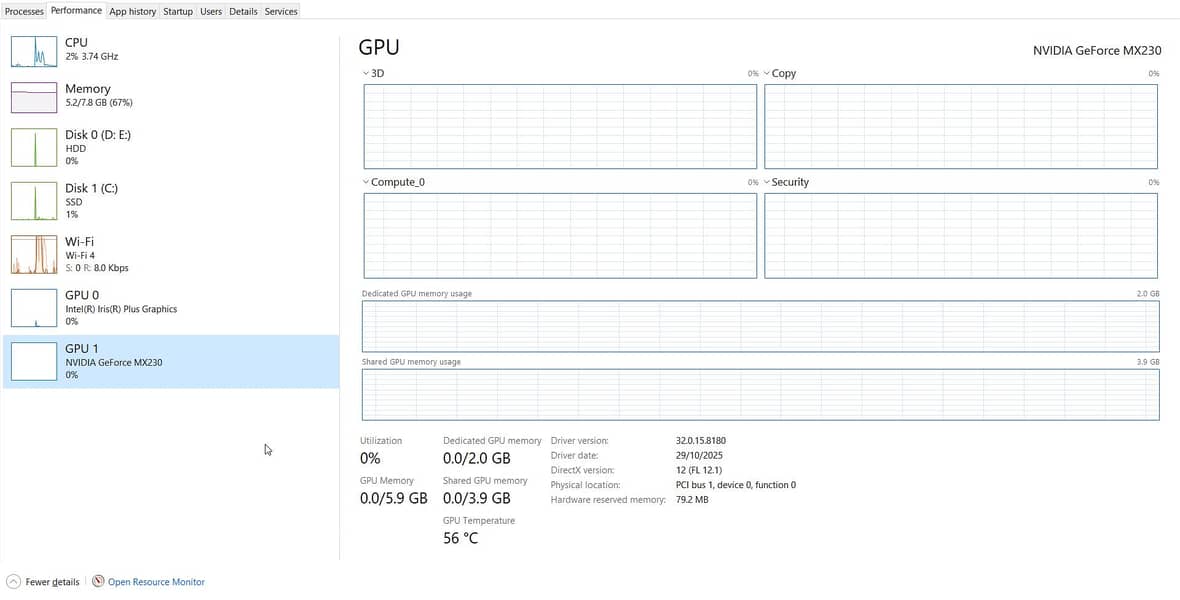Switch to the Processes tab
The width and height of the screenshot is (1180, 600).
coord(24,11)
